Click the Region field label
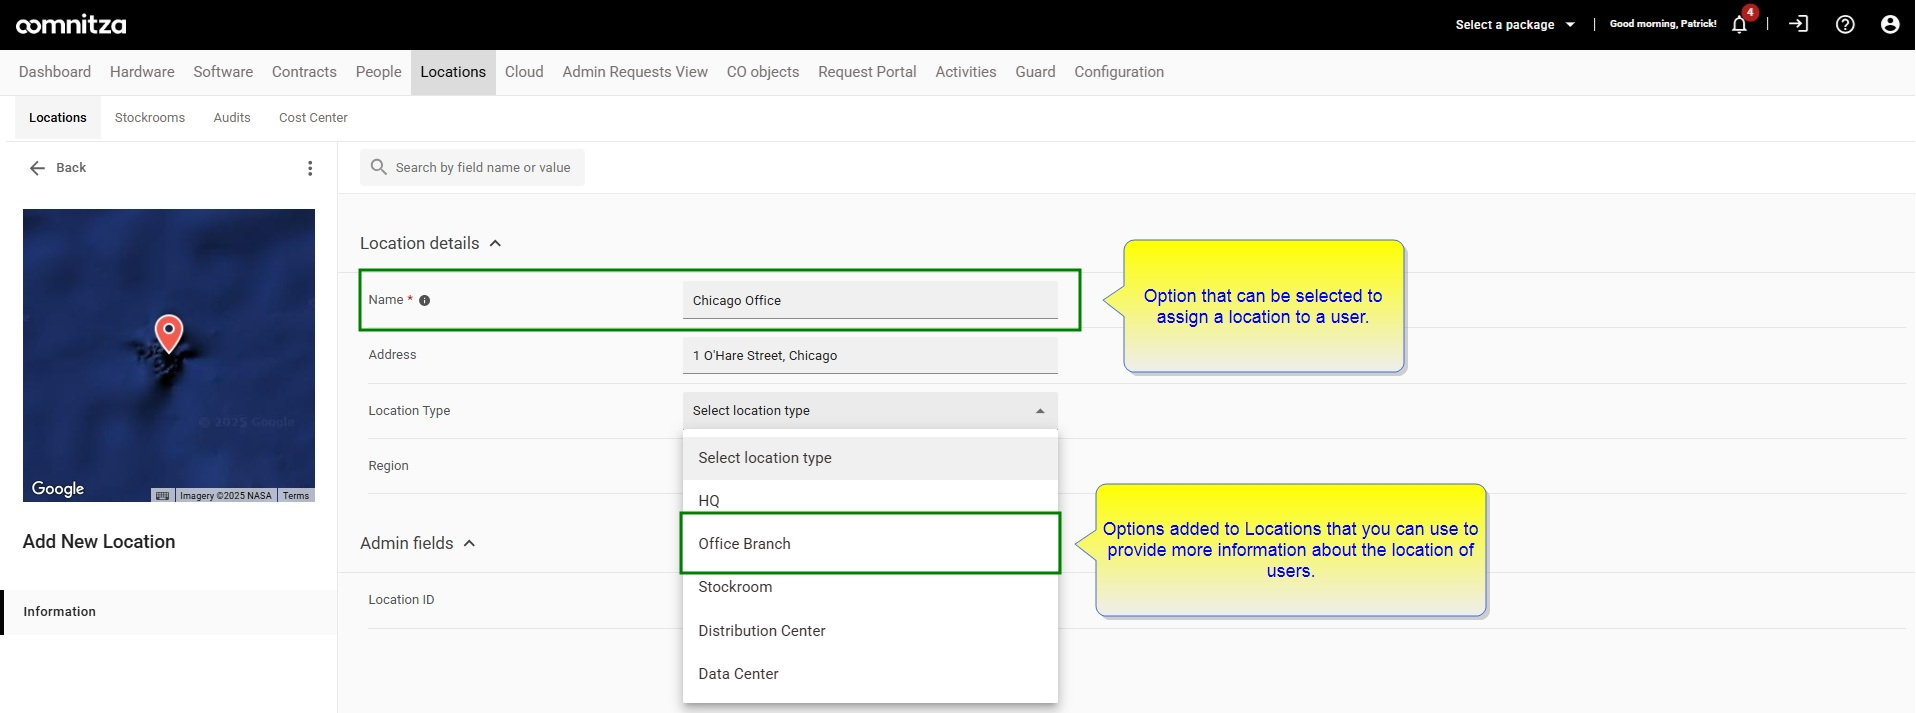The height and width of the screenshot is (713, 1916). [388, 466]
